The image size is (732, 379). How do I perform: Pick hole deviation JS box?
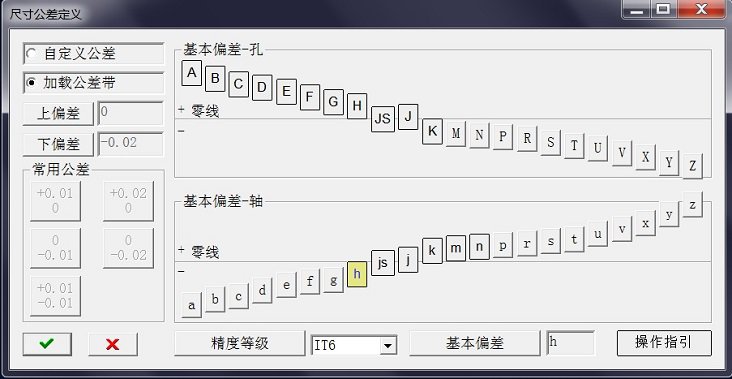pos(383,119)
